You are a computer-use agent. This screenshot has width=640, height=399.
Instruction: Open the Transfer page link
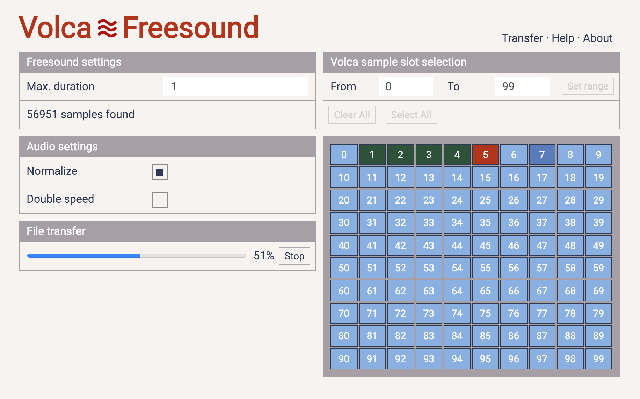[x=522, y=38]
